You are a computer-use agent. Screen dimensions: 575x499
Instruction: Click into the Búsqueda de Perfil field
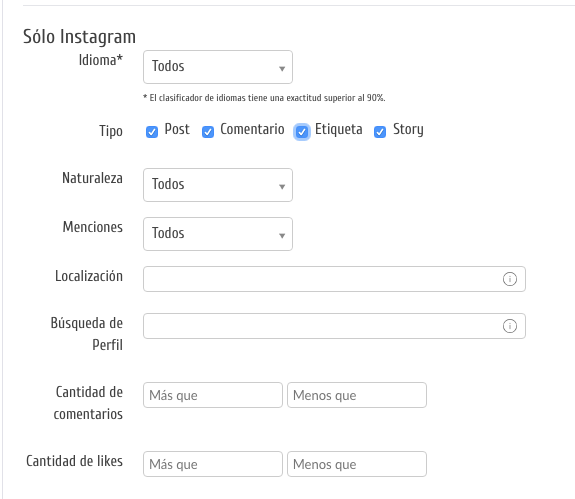(x=334, y=326)
